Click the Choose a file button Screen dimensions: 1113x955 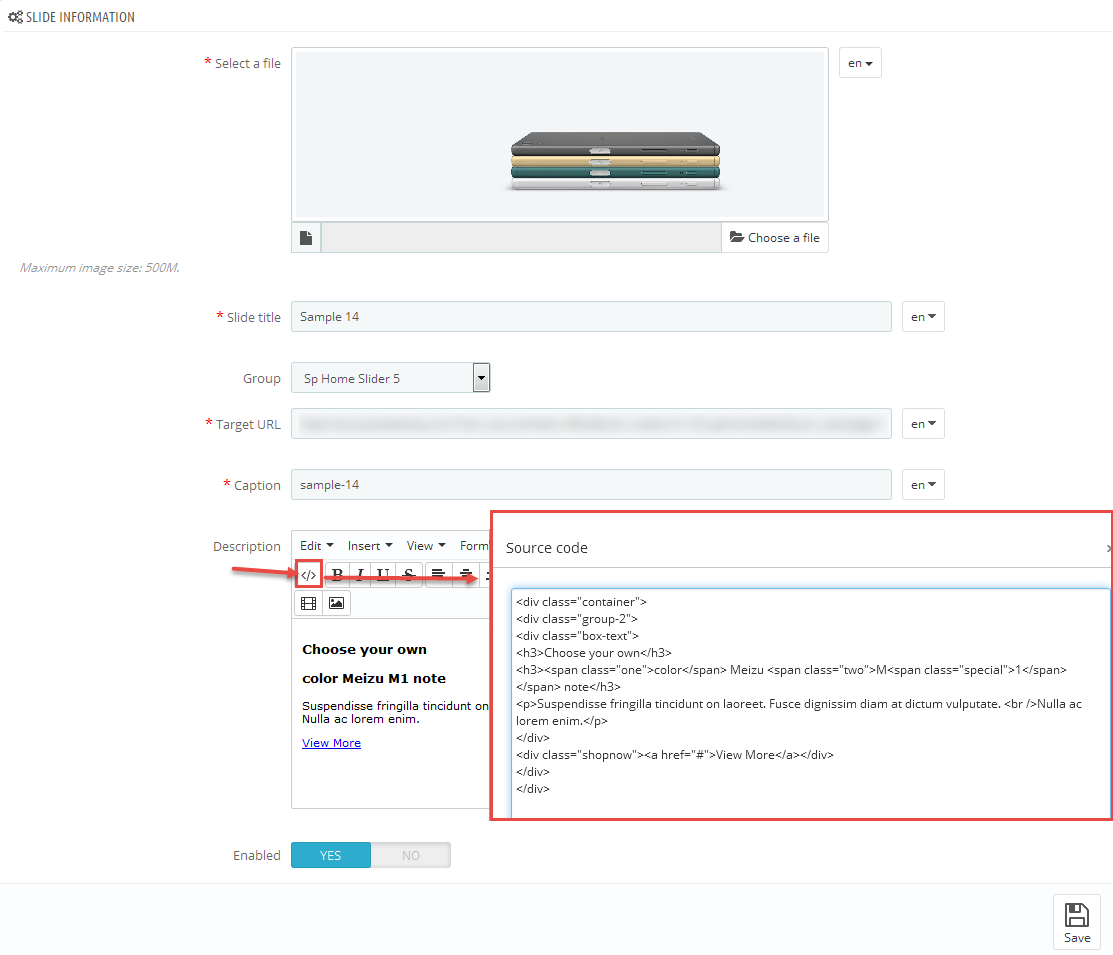[x=774, y=238]
